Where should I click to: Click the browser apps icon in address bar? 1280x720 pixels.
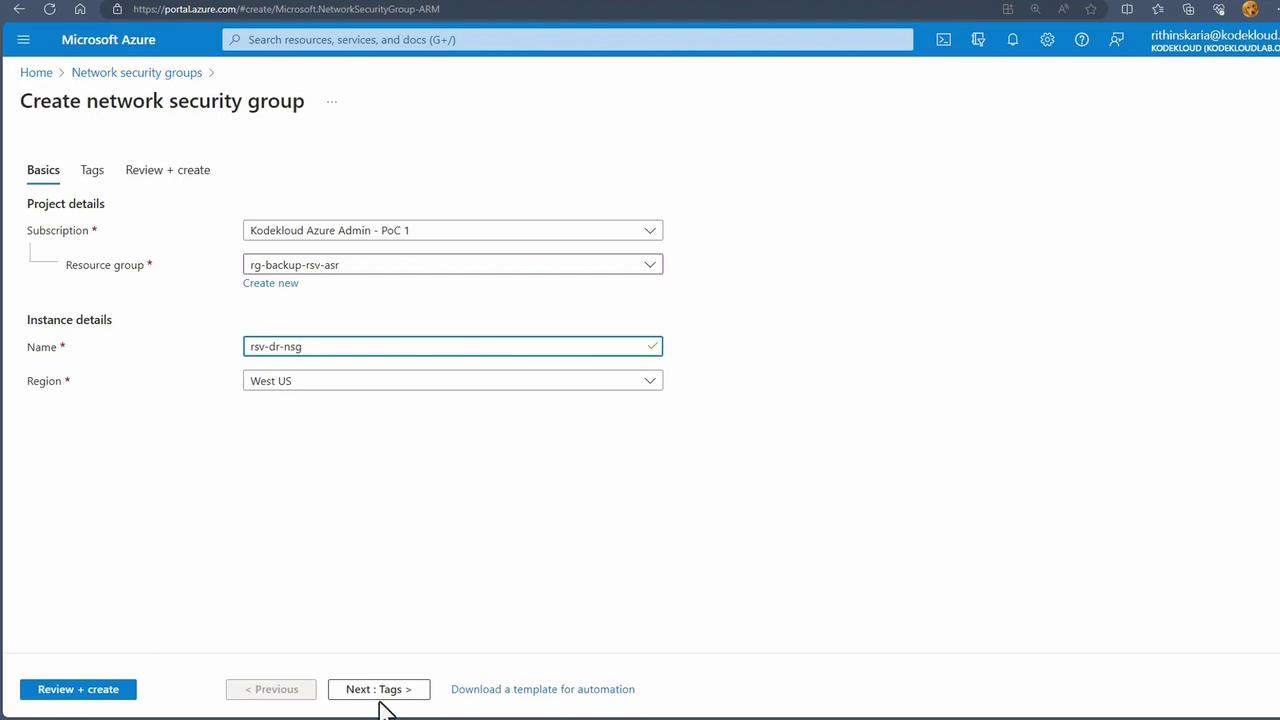pyautogui.click(x=1007, y=9)
